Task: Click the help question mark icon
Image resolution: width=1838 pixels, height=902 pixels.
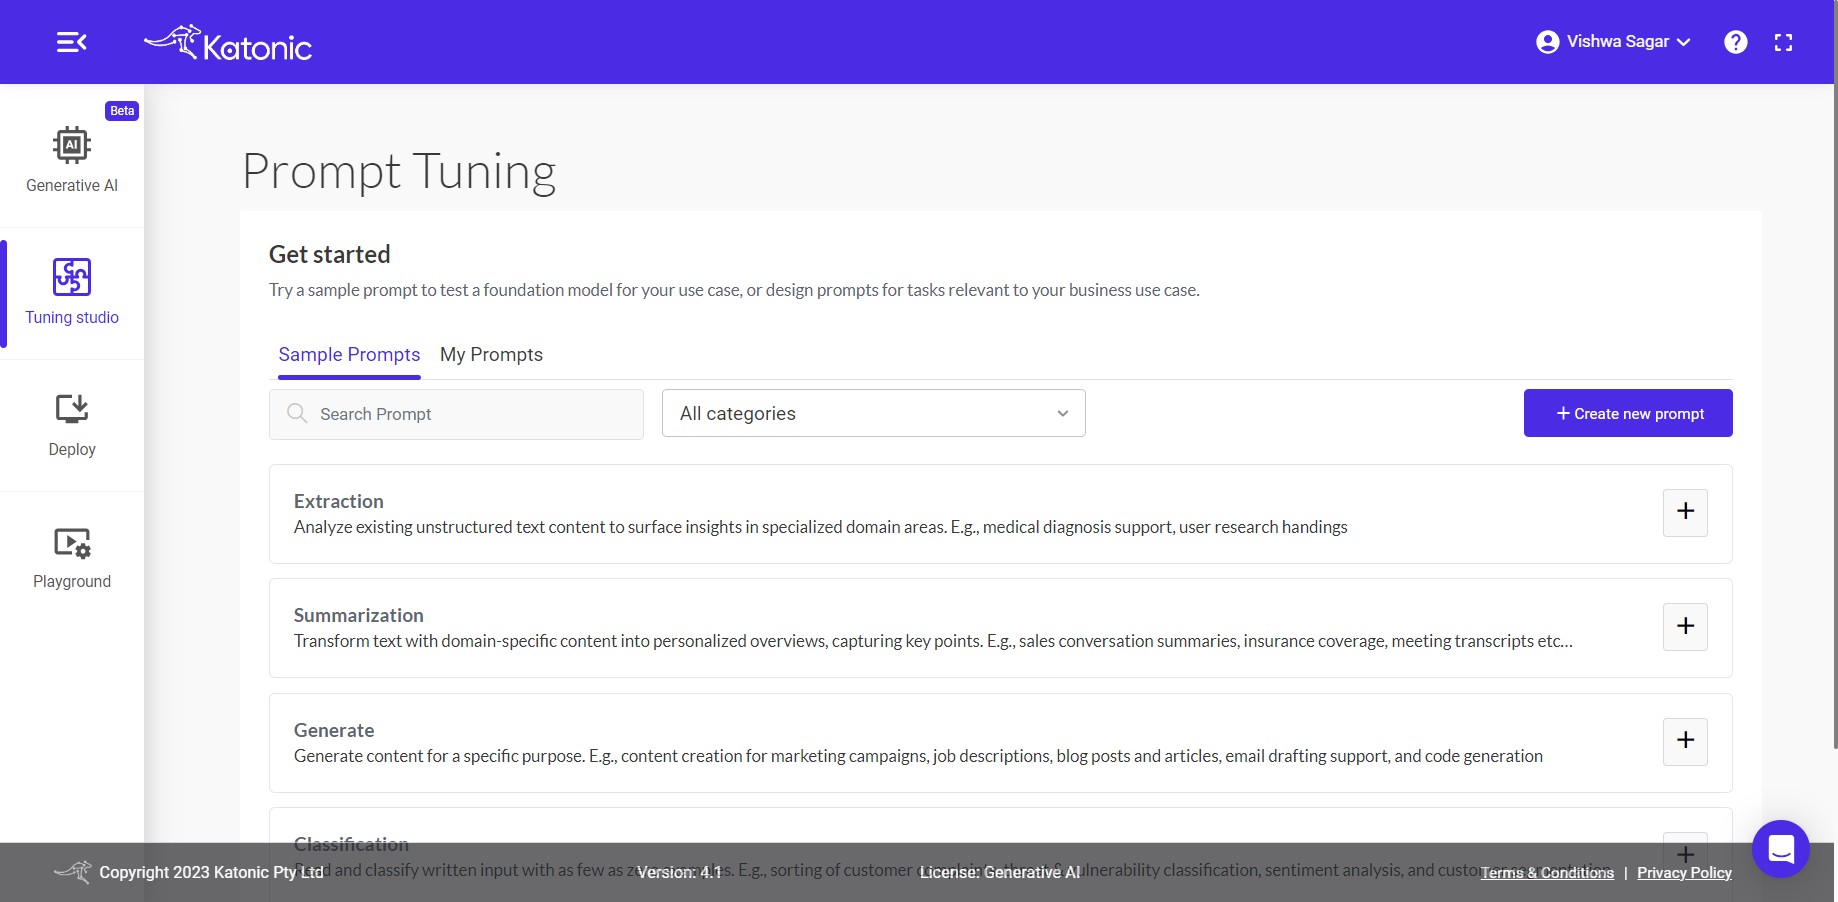Action: point(1736,42)
